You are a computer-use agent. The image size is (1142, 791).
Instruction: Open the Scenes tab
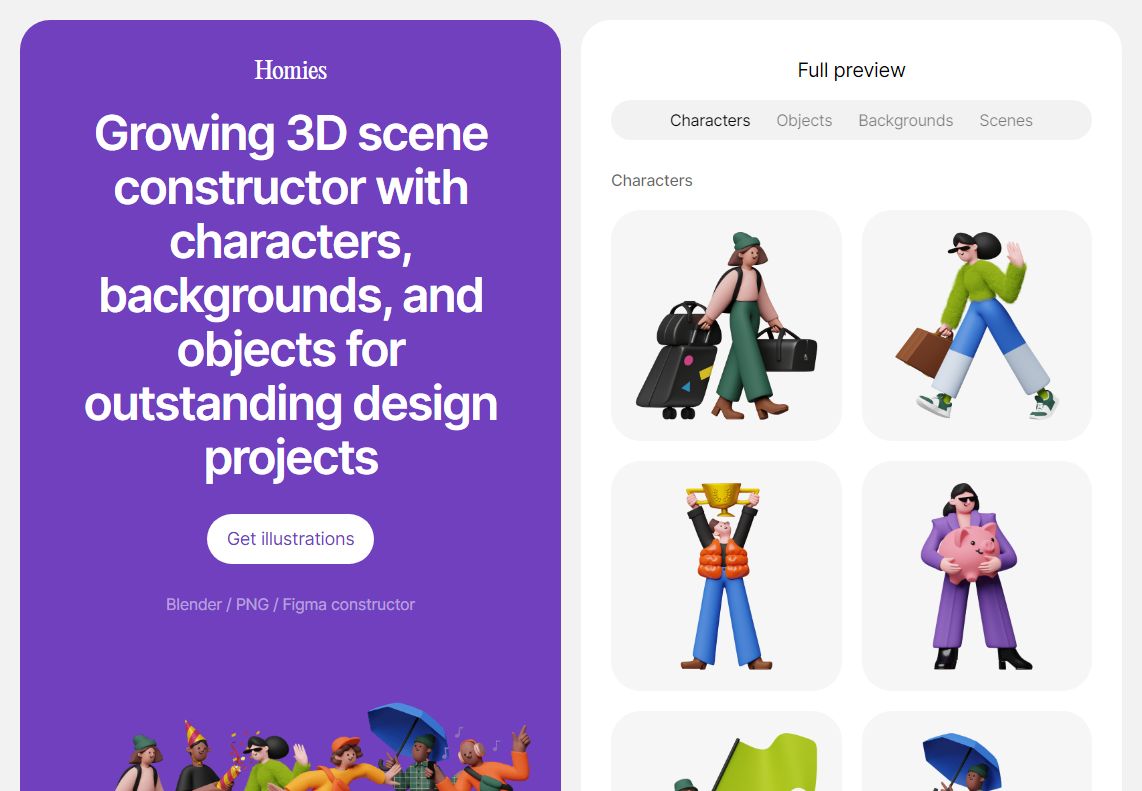(x=1006, y=120)
